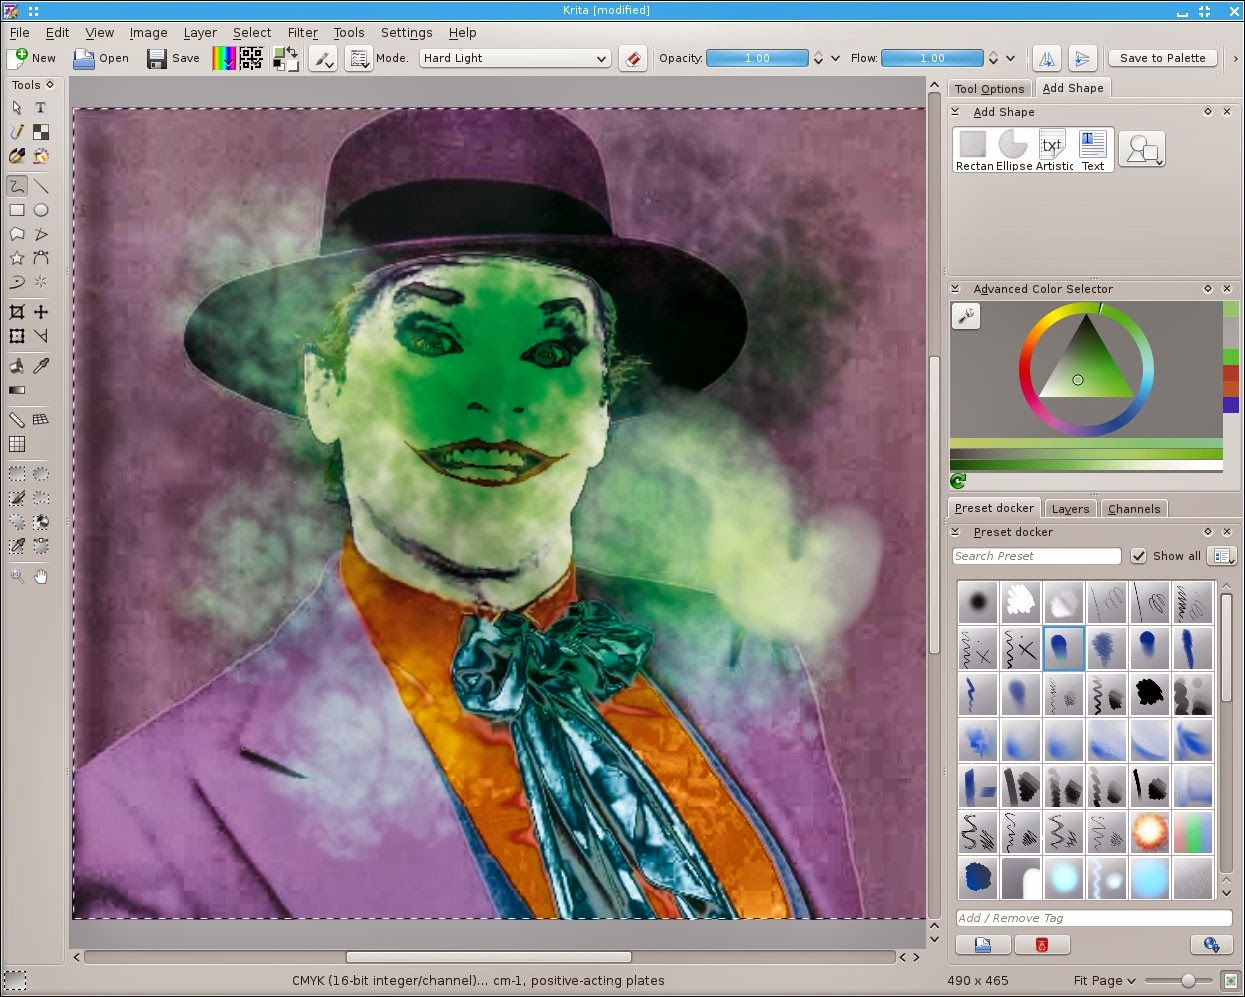Collapse the Add Shape docker
This screenshot has height=997, width=1245.
pyautogui.click(x=955, y=111)
